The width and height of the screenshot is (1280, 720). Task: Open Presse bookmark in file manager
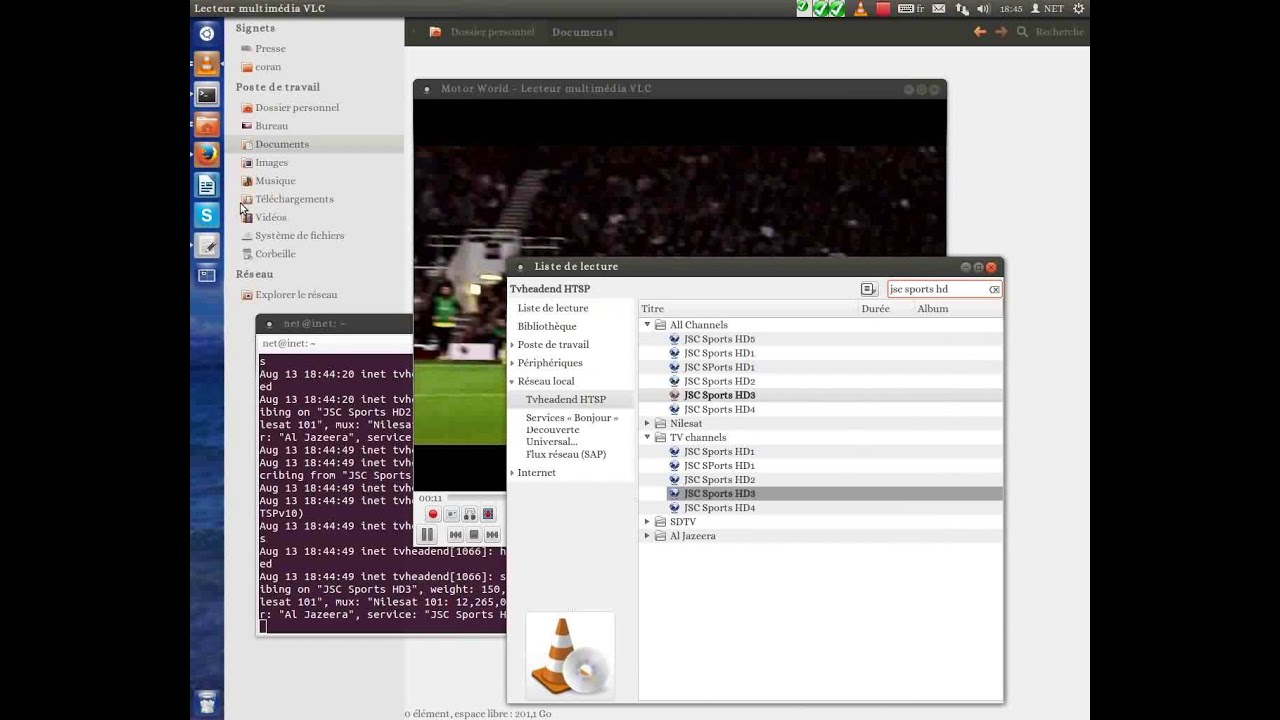[x=270, y=48]
